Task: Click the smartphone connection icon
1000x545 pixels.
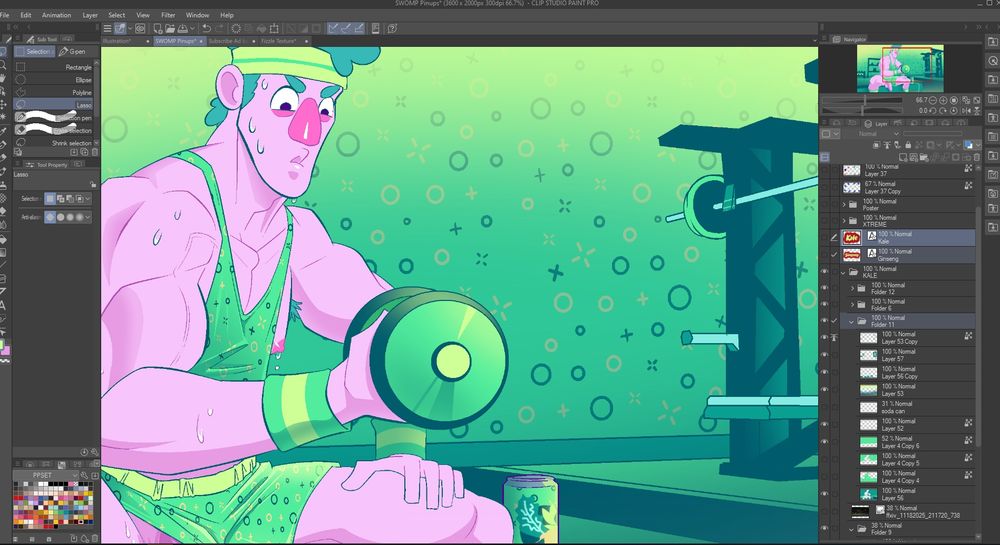Action: (x=376, y=28)
